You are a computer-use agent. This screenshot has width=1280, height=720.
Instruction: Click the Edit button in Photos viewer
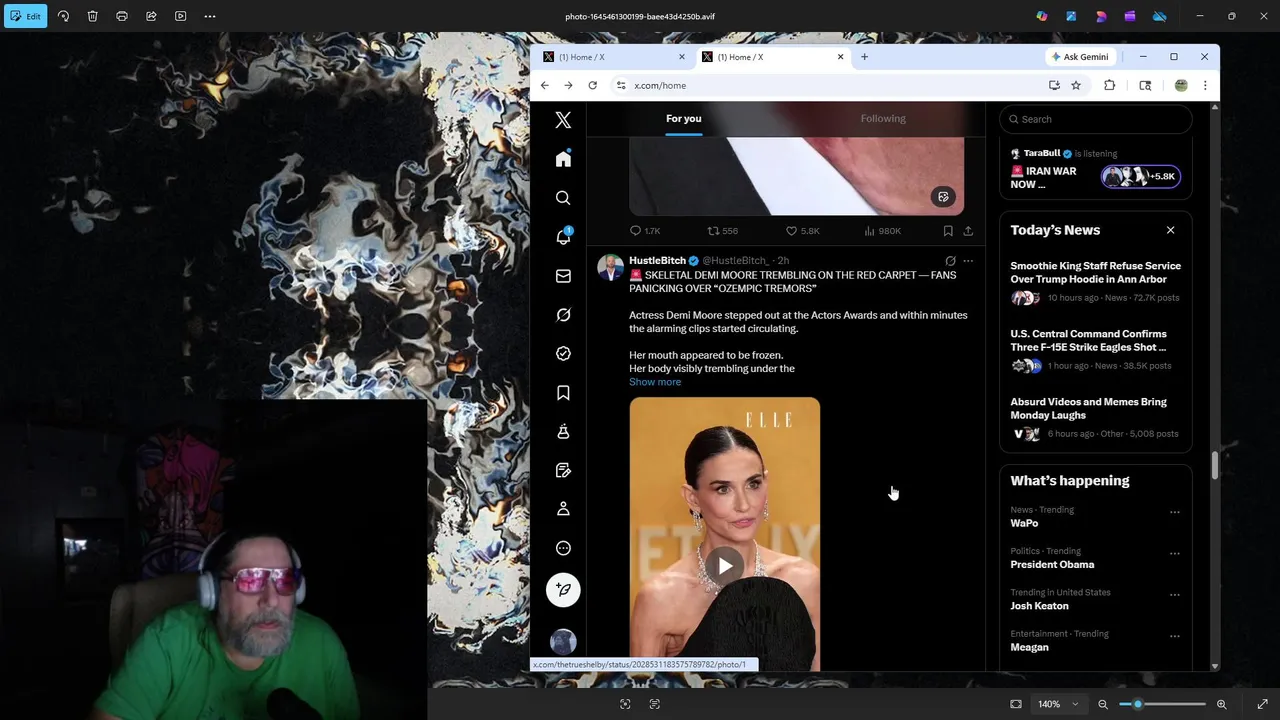point(25,16)
